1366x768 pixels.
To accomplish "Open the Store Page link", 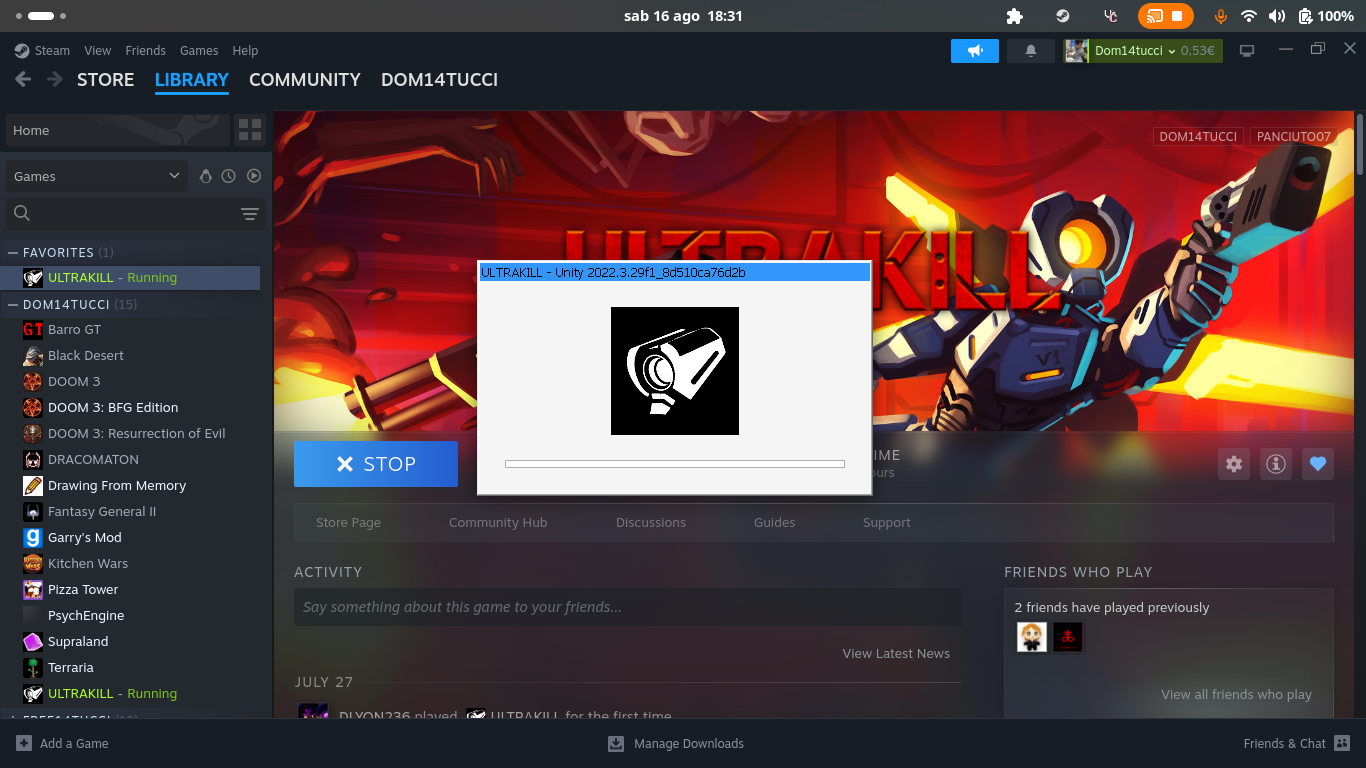I will 348,523.
